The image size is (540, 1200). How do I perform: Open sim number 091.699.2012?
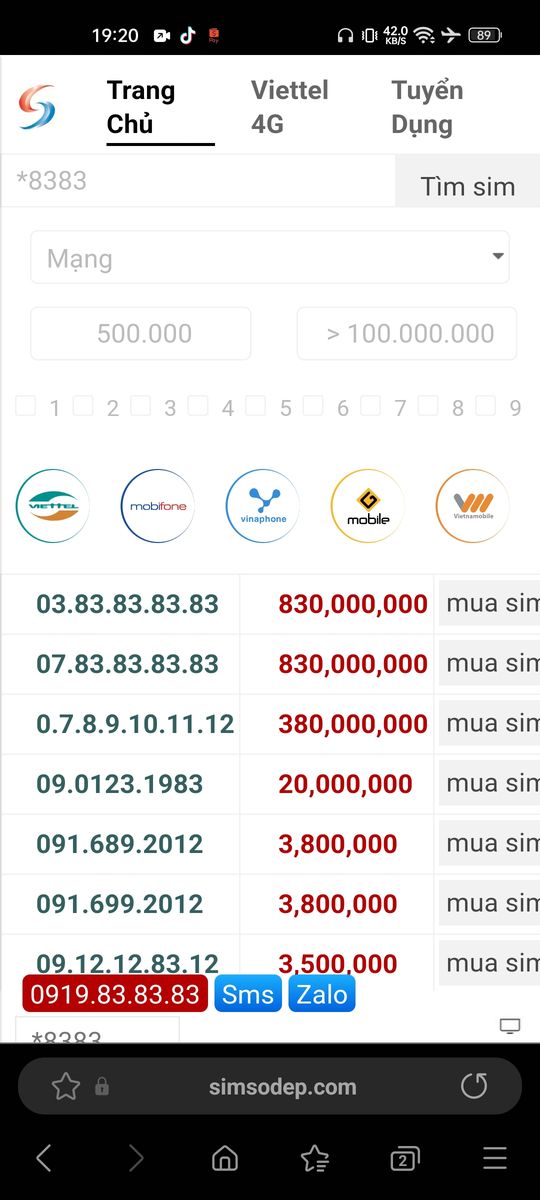pyautogui.click(x=120, y=904)
